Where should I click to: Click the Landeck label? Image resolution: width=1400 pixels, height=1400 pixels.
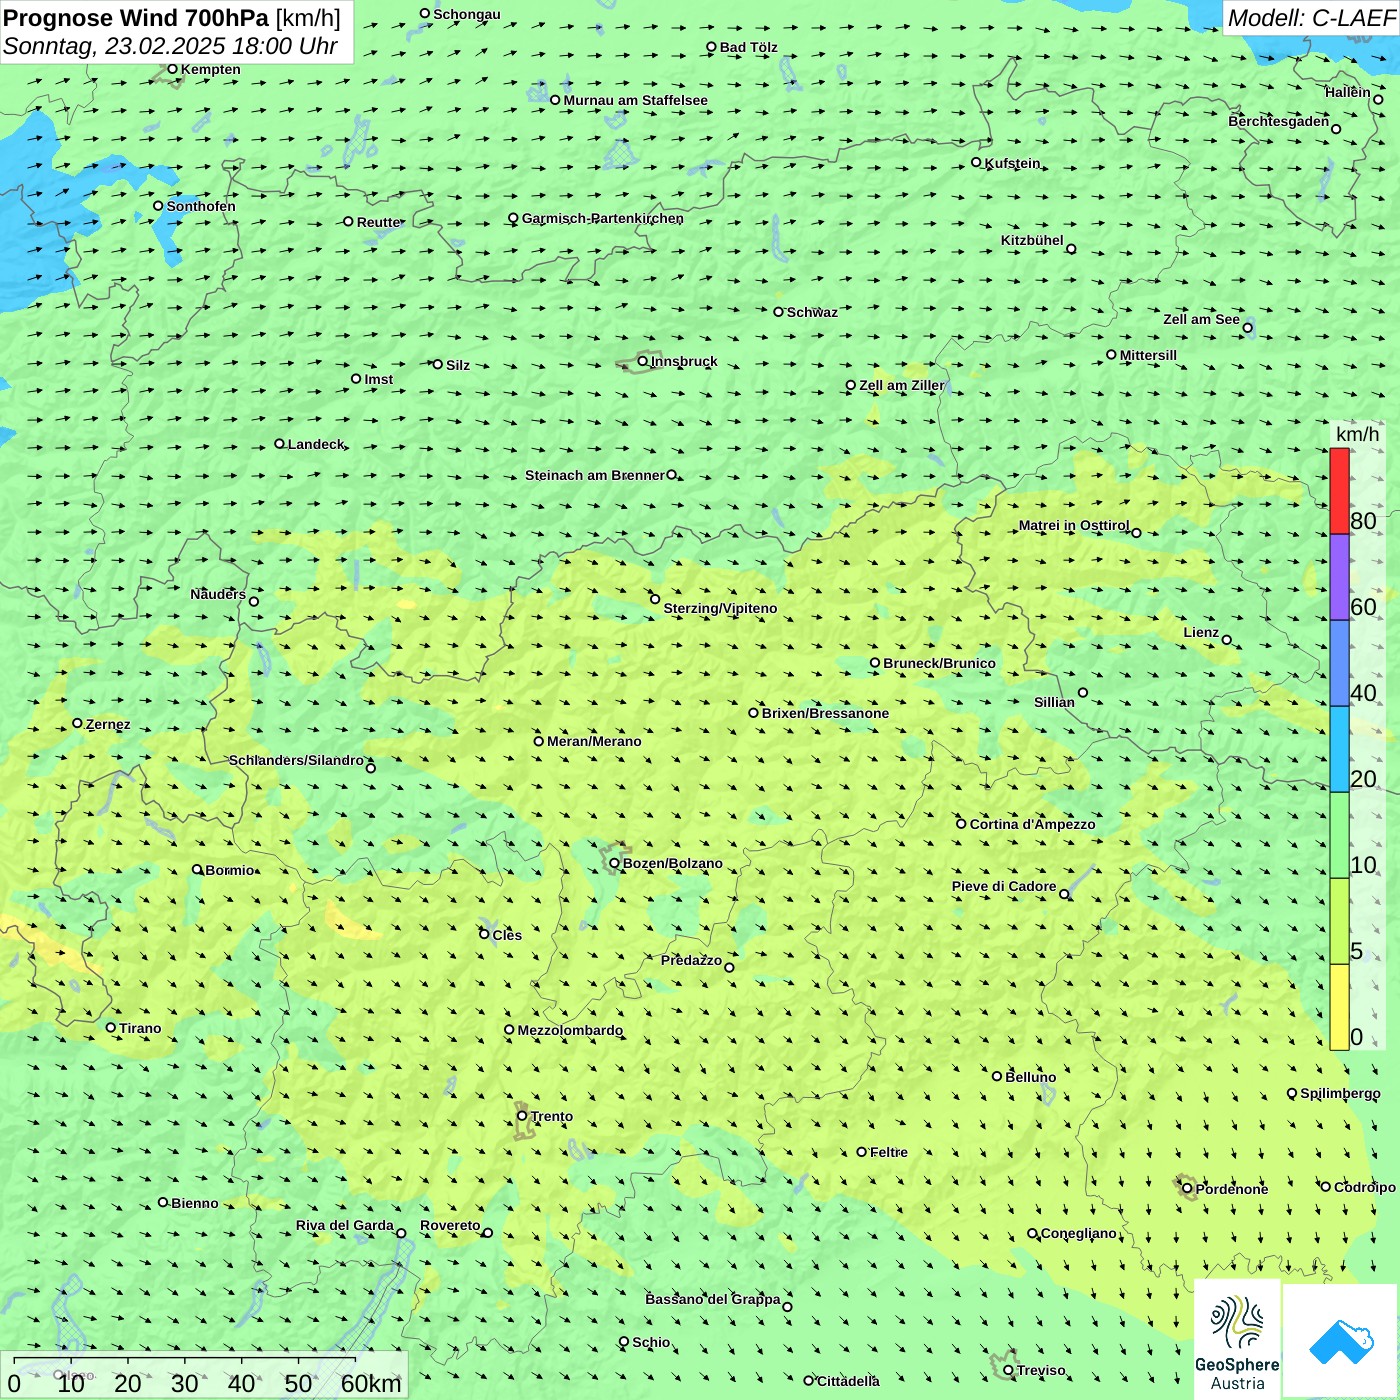[x=316, y=444]
